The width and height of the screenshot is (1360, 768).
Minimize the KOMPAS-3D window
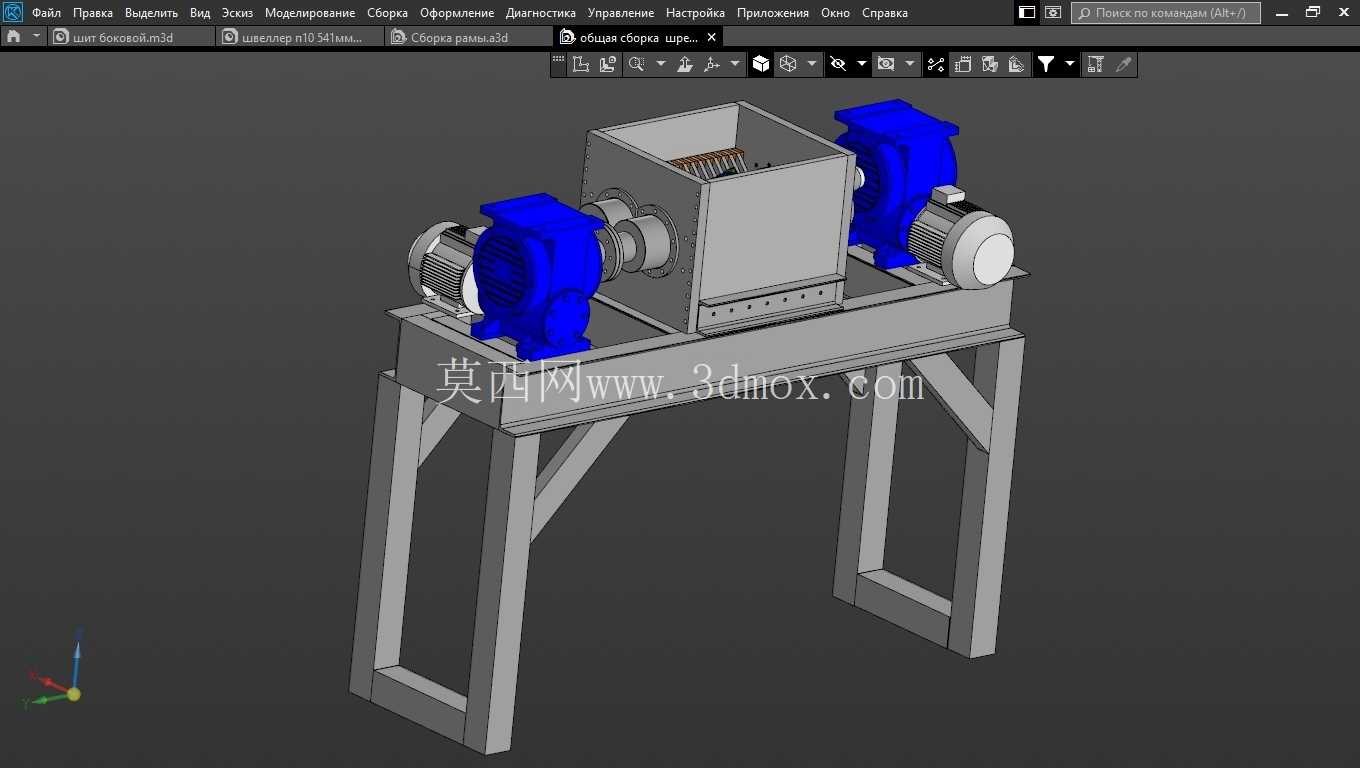(x=1282, y=13)
